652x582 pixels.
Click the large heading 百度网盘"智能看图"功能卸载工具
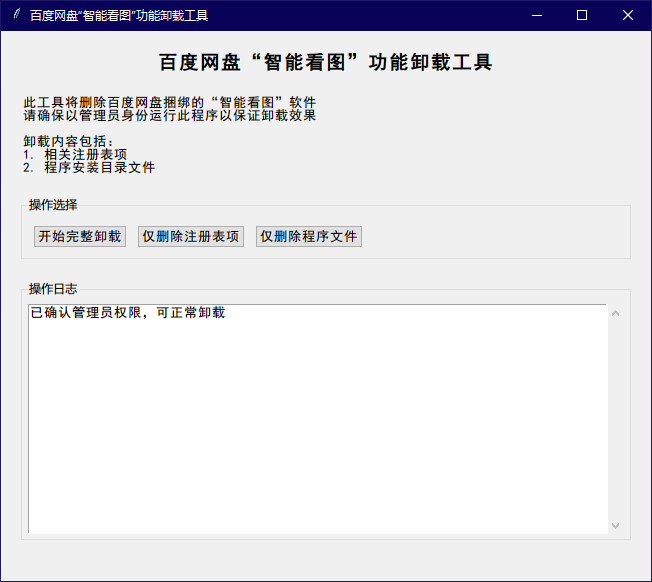click(326, 63)
